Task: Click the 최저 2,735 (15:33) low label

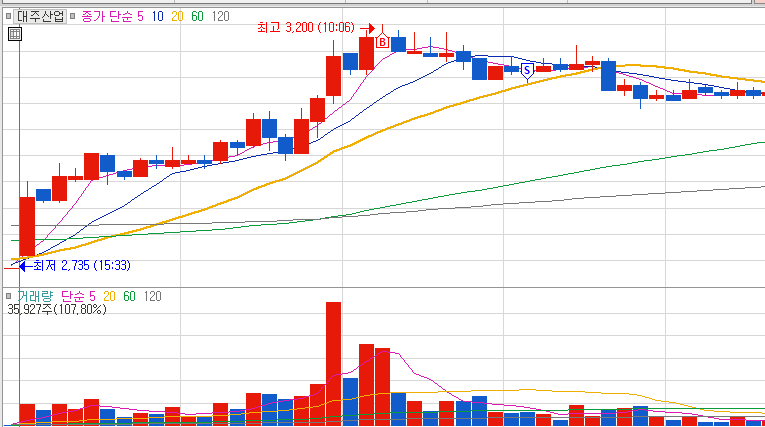Action: click(x=81, y=265)
